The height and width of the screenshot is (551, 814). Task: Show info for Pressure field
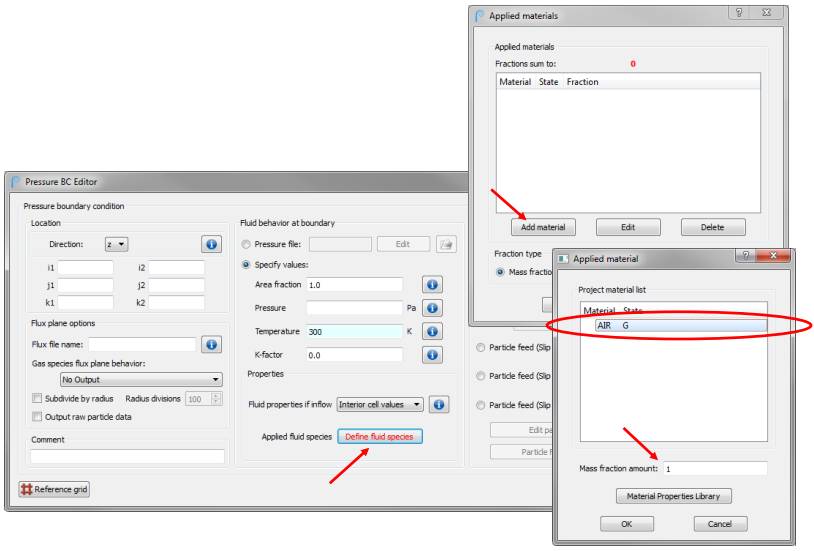click(432, 308)
